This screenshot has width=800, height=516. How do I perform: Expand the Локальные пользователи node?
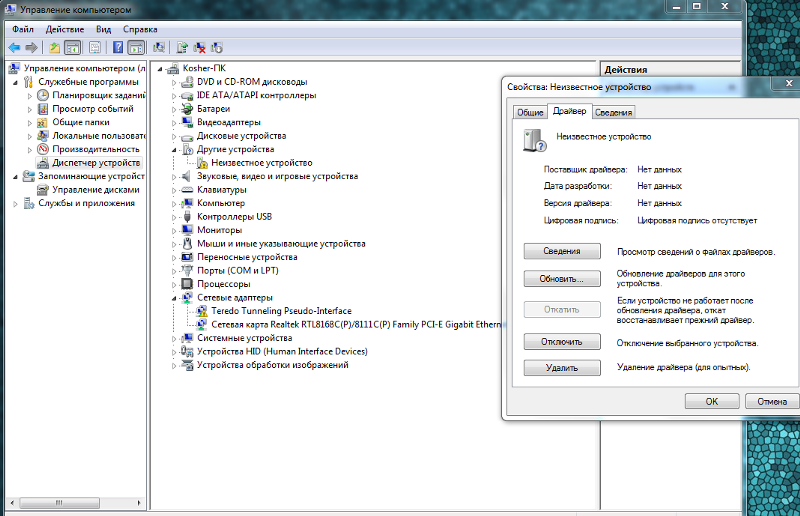(30, 136)
